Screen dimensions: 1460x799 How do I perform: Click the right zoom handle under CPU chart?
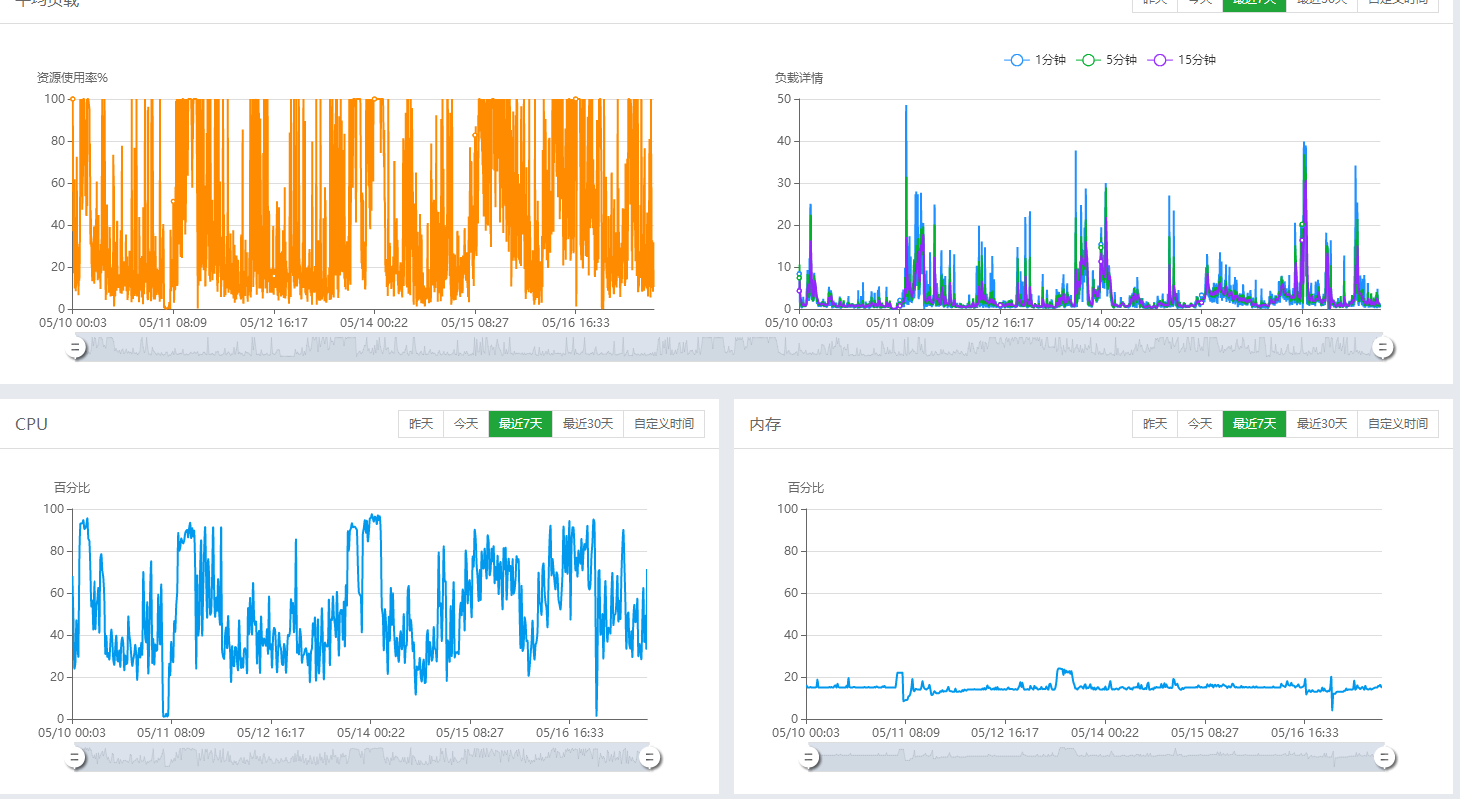point(649,758)
